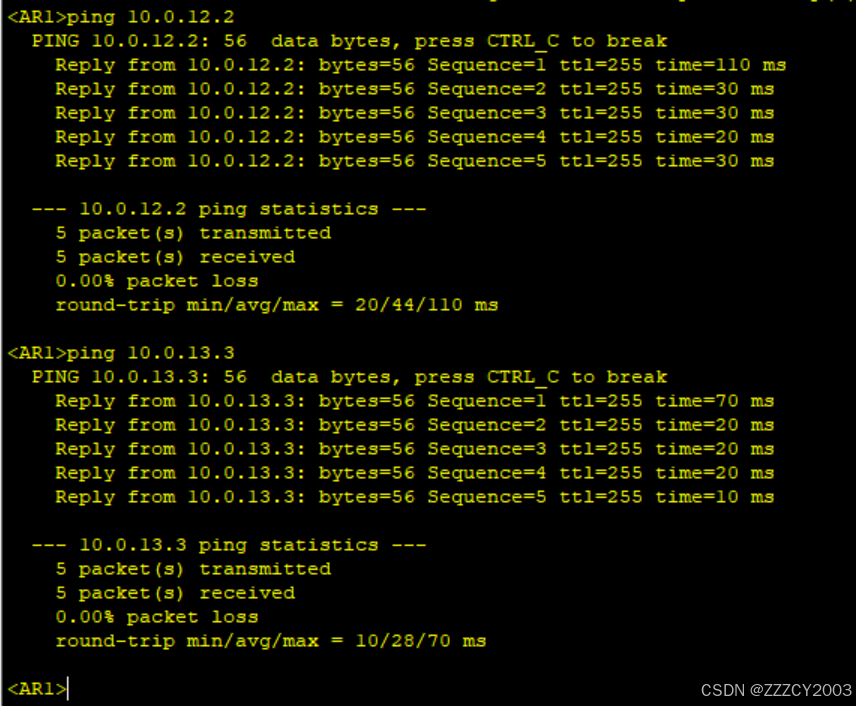The width and height of the screenshot is (856, 706).
Task: Click "5 packet(s) received" under 10.0.12.2 statistics
Action: (175, 257)
